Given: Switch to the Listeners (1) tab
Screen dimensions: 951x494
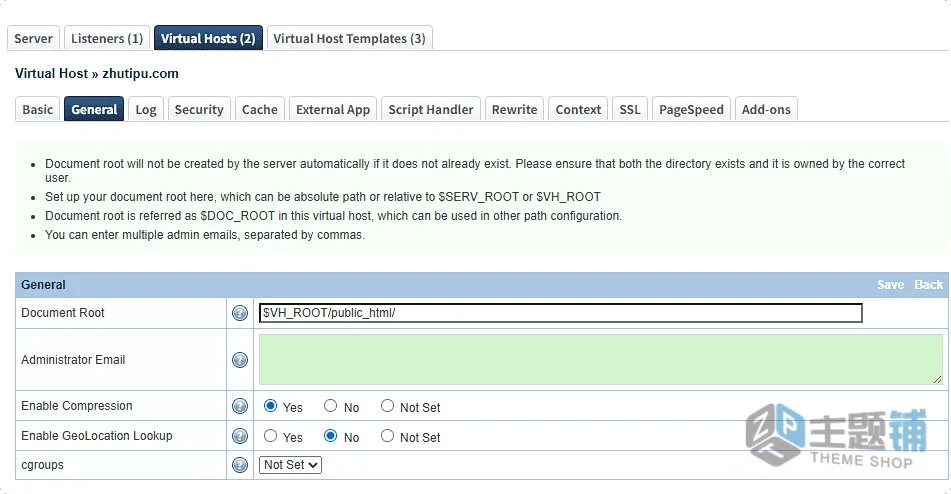Looking at the screenshot, I should (x=107, y=38).
